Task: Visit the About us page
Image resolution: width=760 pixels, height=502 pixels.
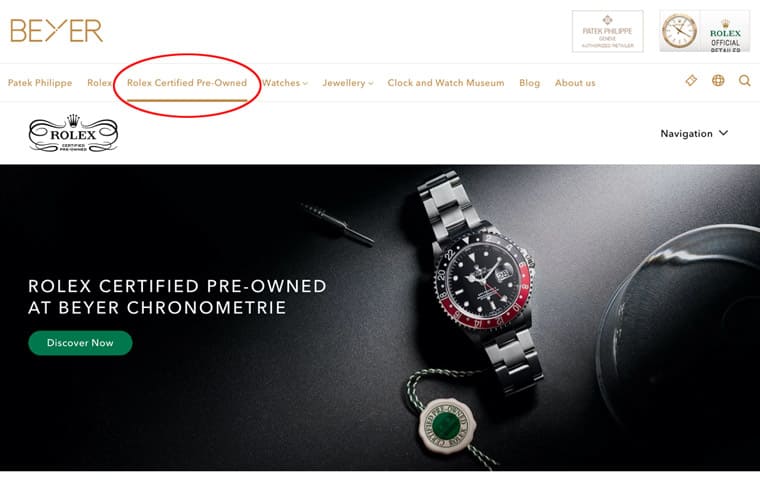Action: click(575, 83)
